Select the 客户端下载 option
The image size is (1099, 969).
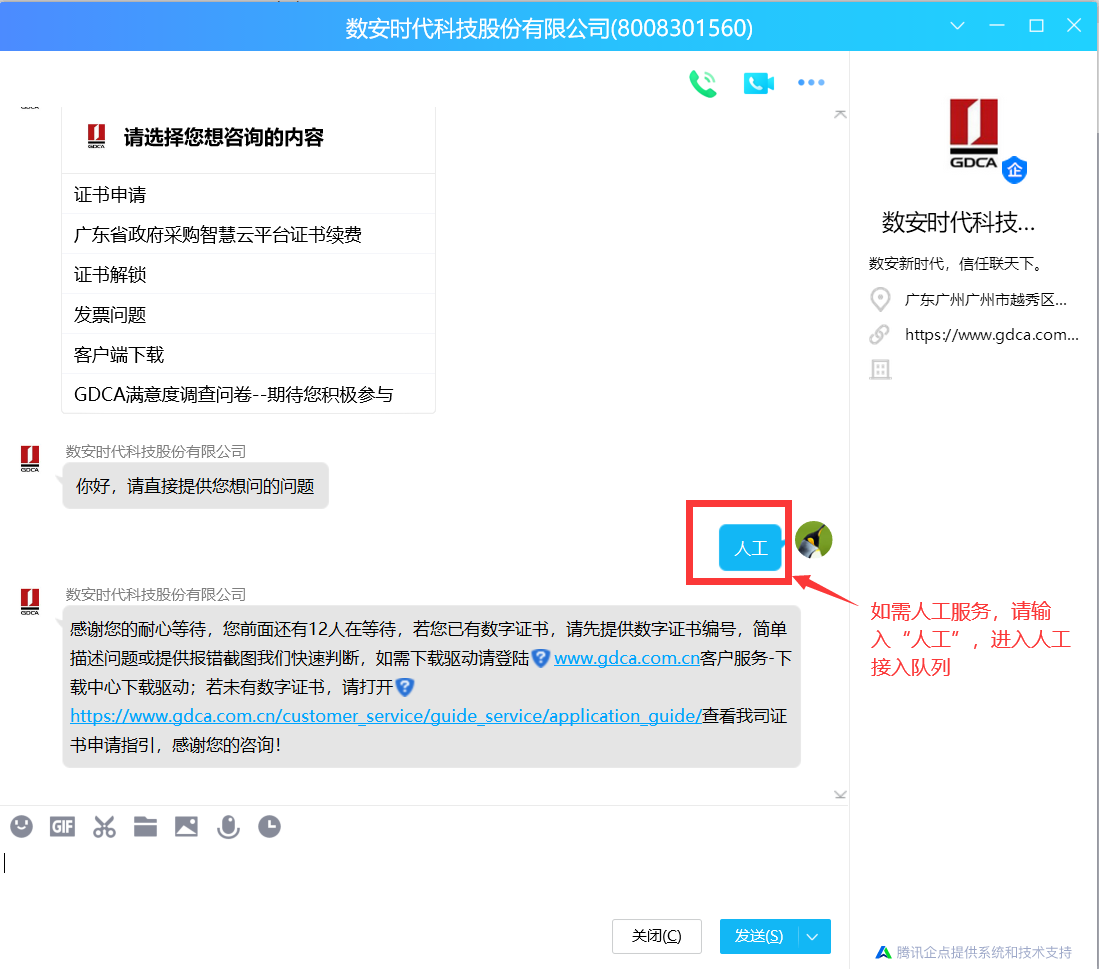tap(249, 355)
